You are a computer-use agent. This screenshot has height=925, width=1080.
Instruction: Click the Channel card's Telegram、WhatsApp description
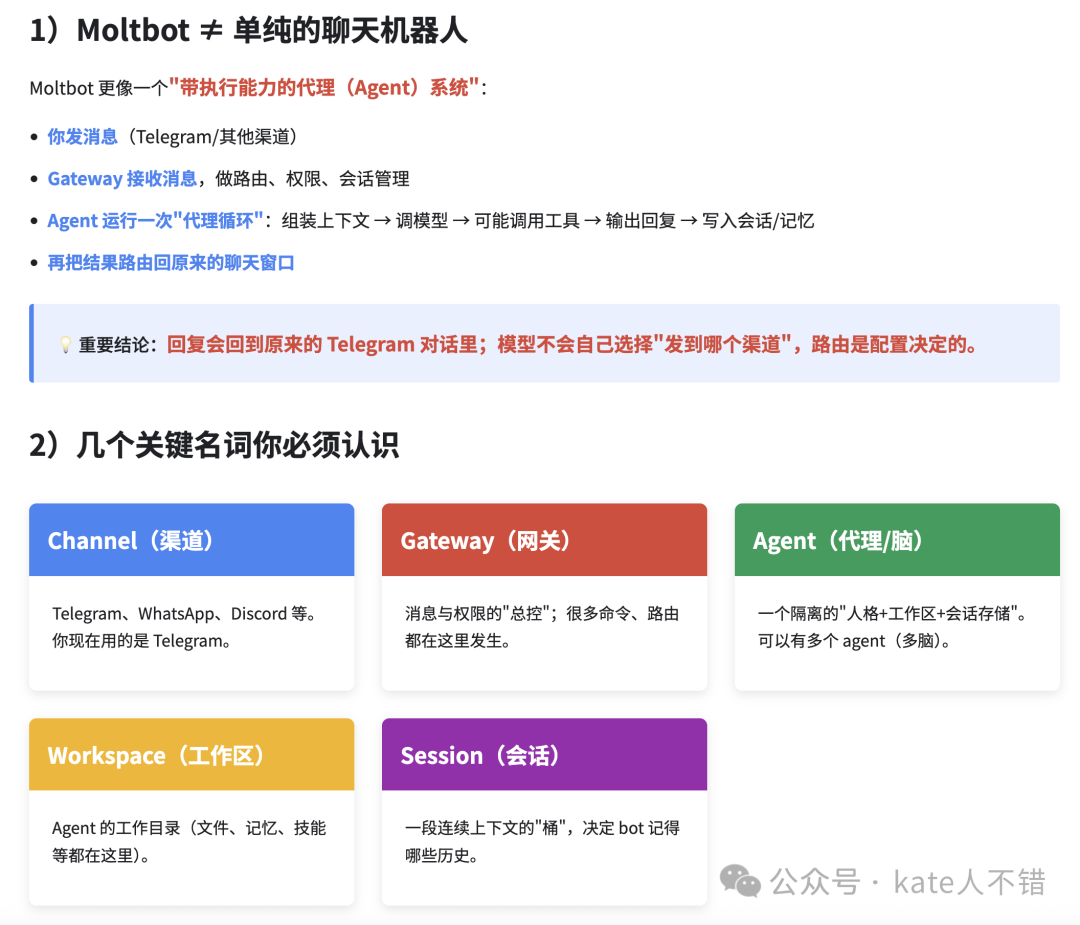tap(185, 627)
